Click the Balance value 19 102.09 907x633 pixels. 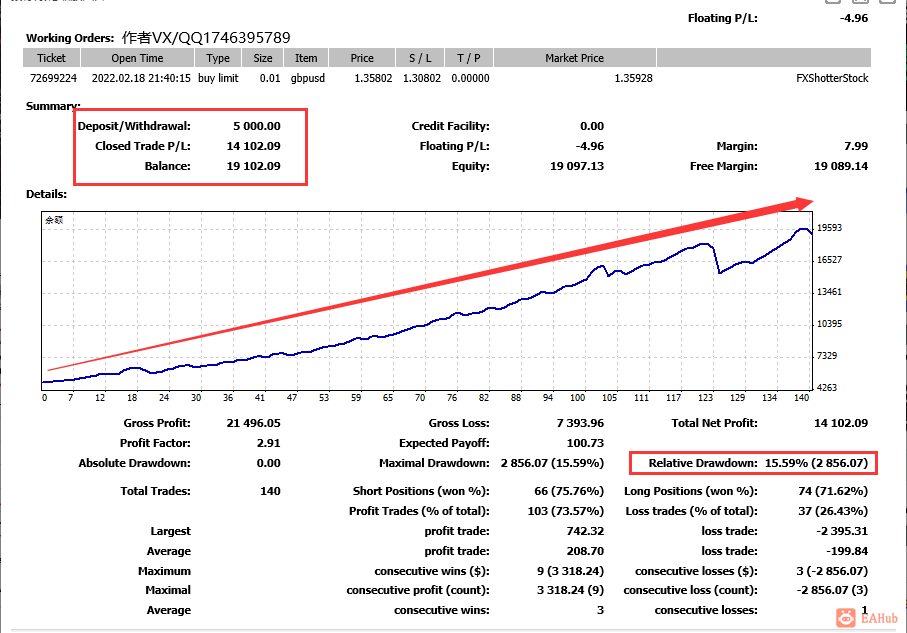click(253, 166)
